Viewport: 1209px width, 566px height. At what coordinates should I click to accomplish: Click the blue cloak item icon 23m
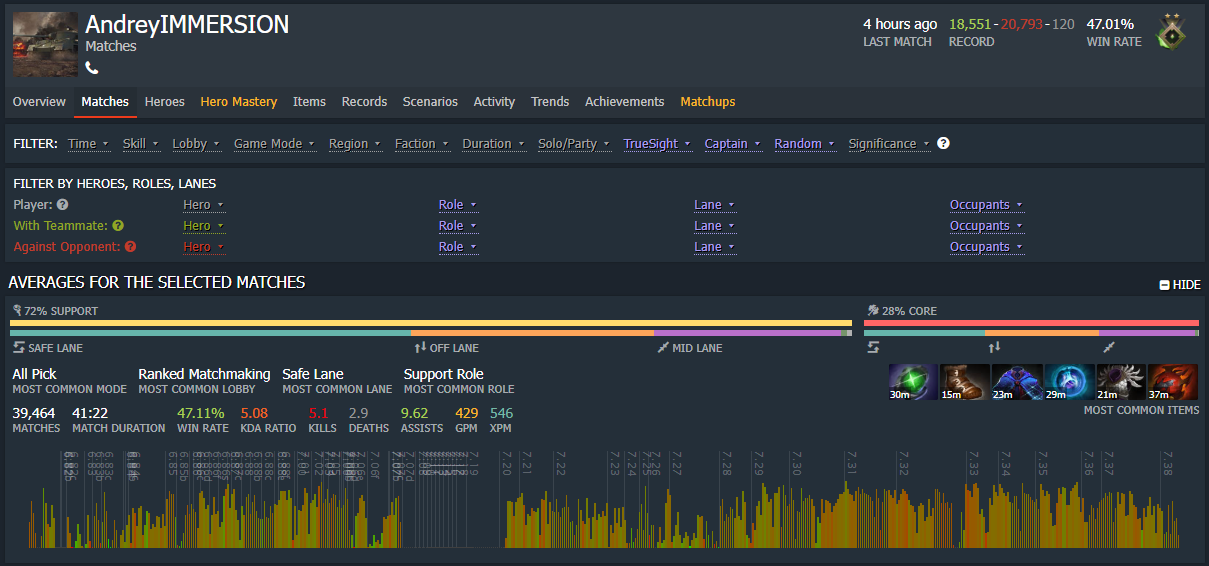point(1018,382)
